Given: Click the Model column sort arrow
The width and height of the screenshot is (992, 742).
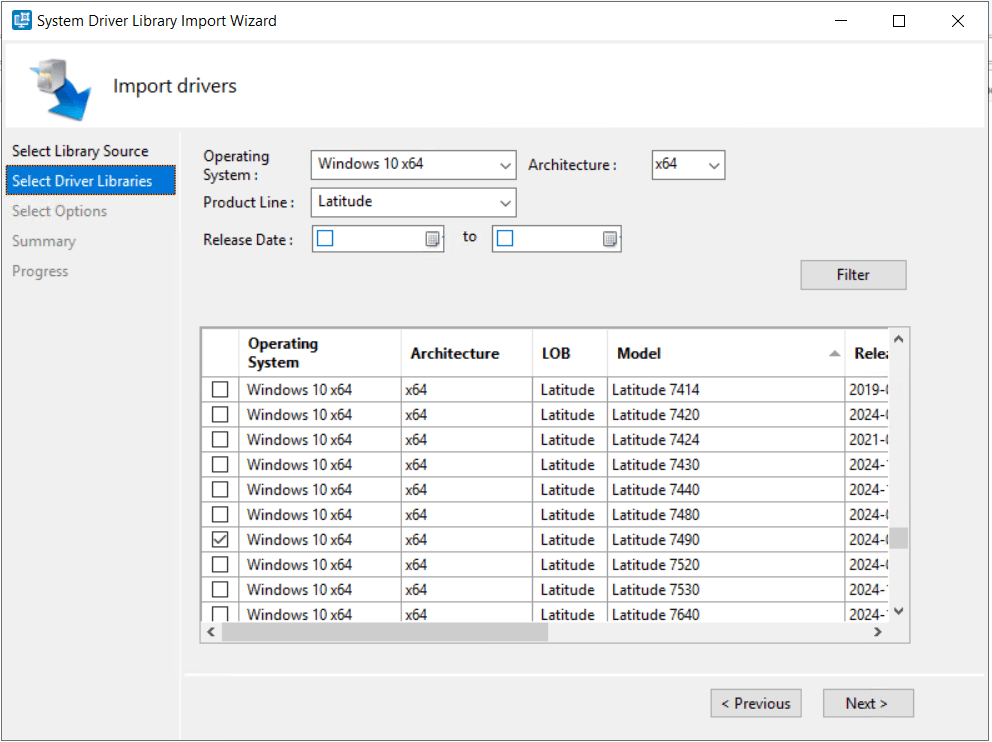Looking at the screenshot, I should click(x=834, y=354).
